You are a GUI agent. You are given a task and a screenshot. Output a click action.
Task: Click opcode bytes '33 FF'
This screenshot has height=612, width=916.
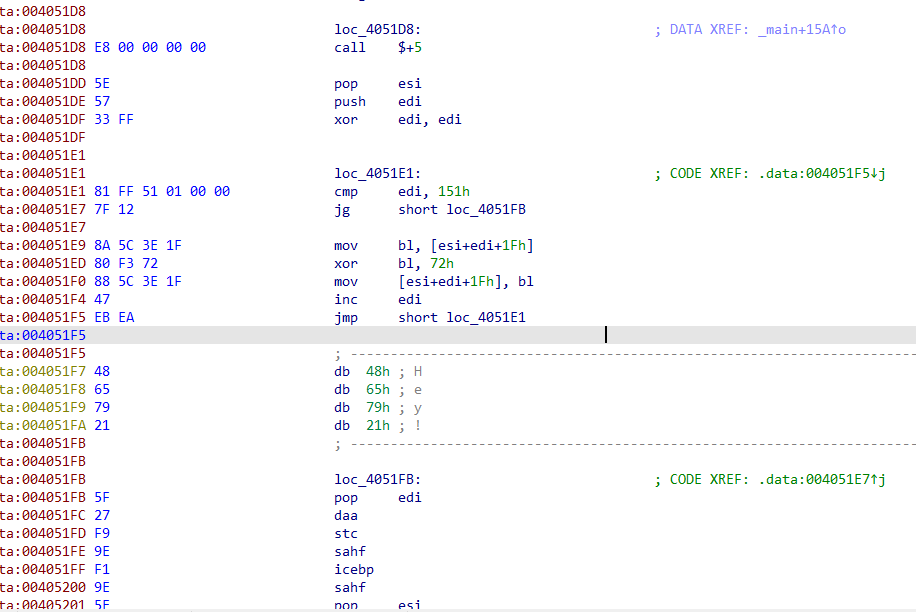(x=114, y=120)
